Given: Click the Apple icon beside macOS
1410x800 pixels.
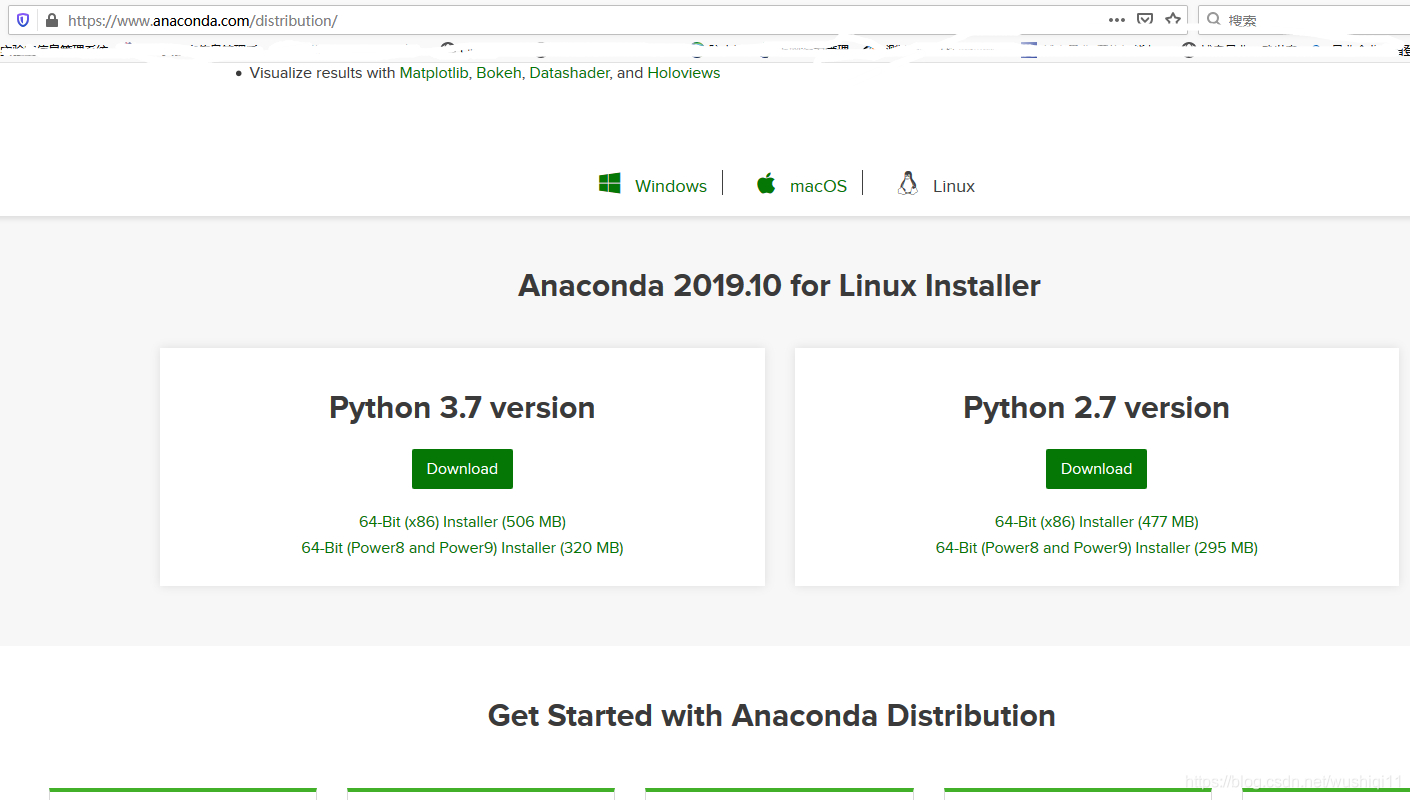Looking at the screenshot, I should click(x=766, y=183).
